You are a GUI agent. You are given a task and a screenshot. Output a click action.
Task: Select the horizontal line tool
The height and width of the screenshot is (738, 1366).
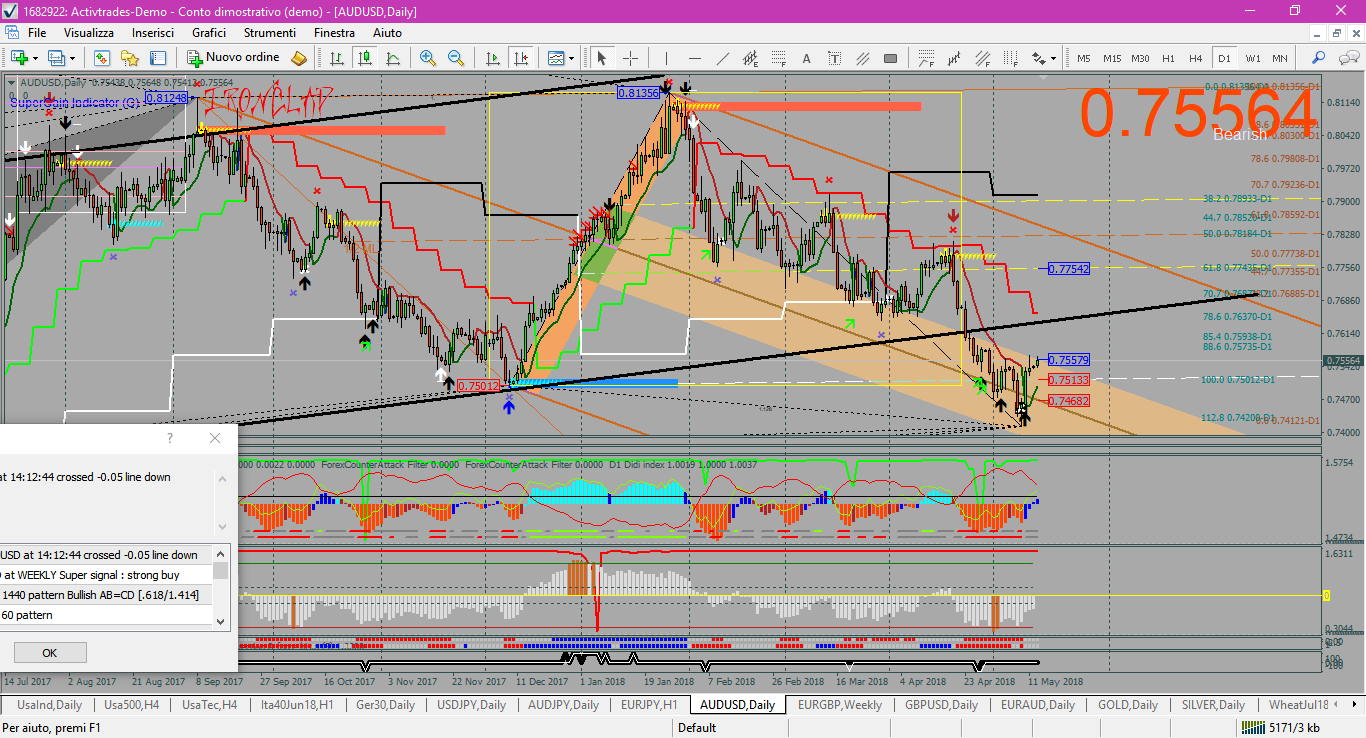coord(695,58)
